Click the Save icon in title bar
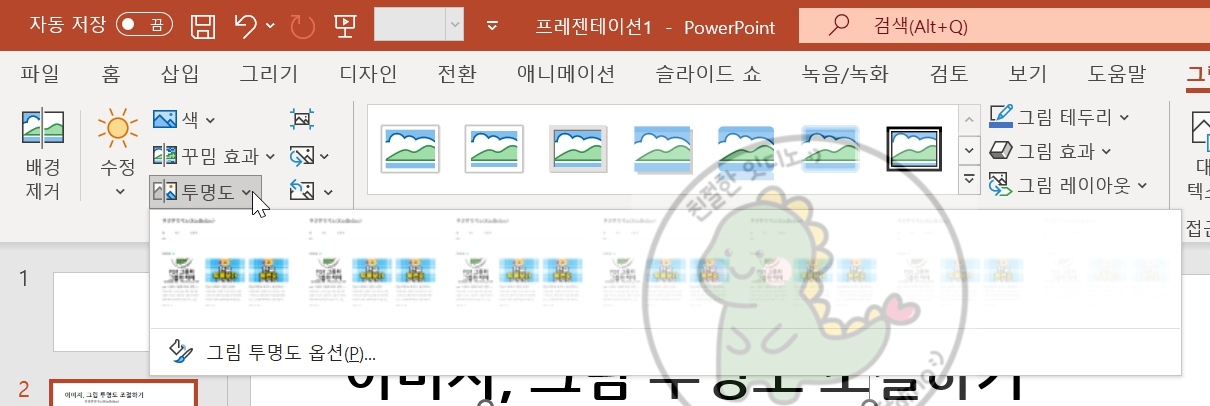1210x406 pixels. tap(202, 25)
